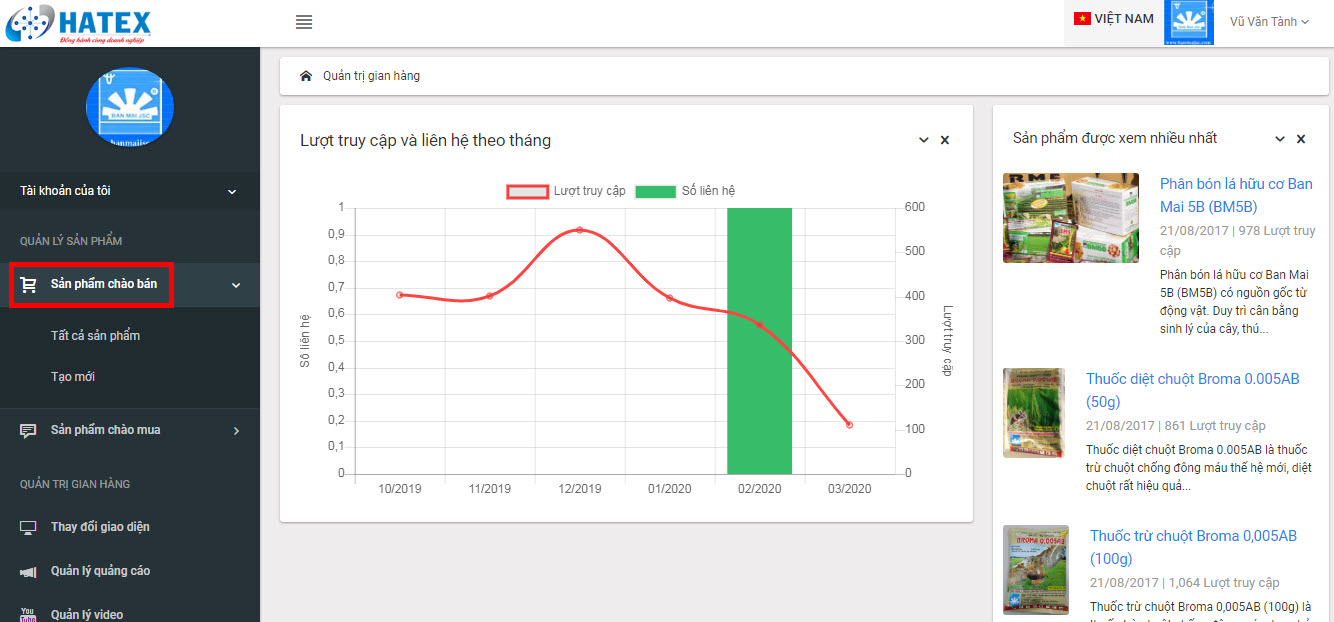The image size is (1334, 622).
Task: Click the chat icon beside Sản phẩm chào mua
Action: point(29,430)
